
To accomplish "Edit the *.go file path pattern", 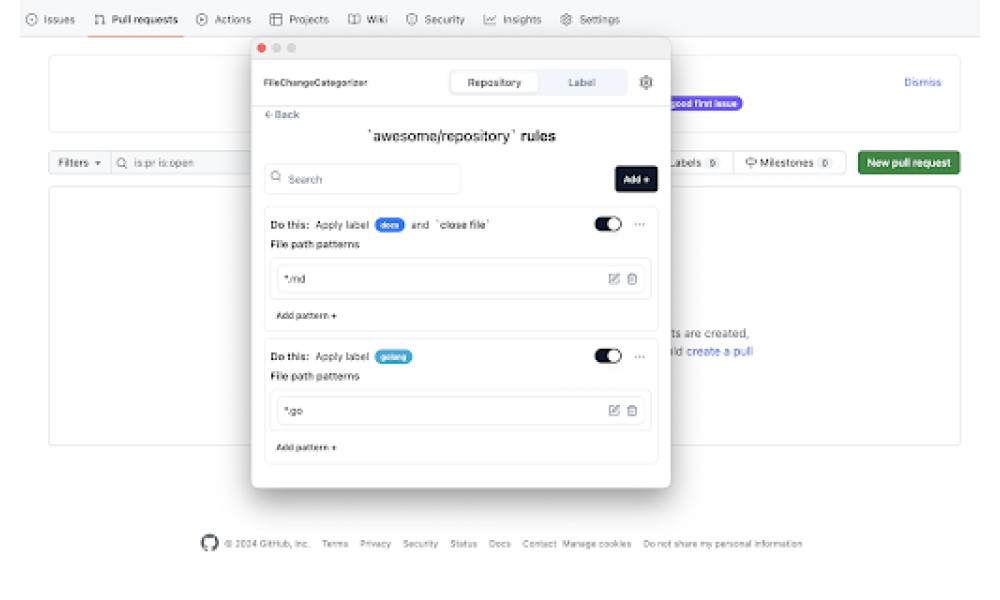I will pos(614,411).
